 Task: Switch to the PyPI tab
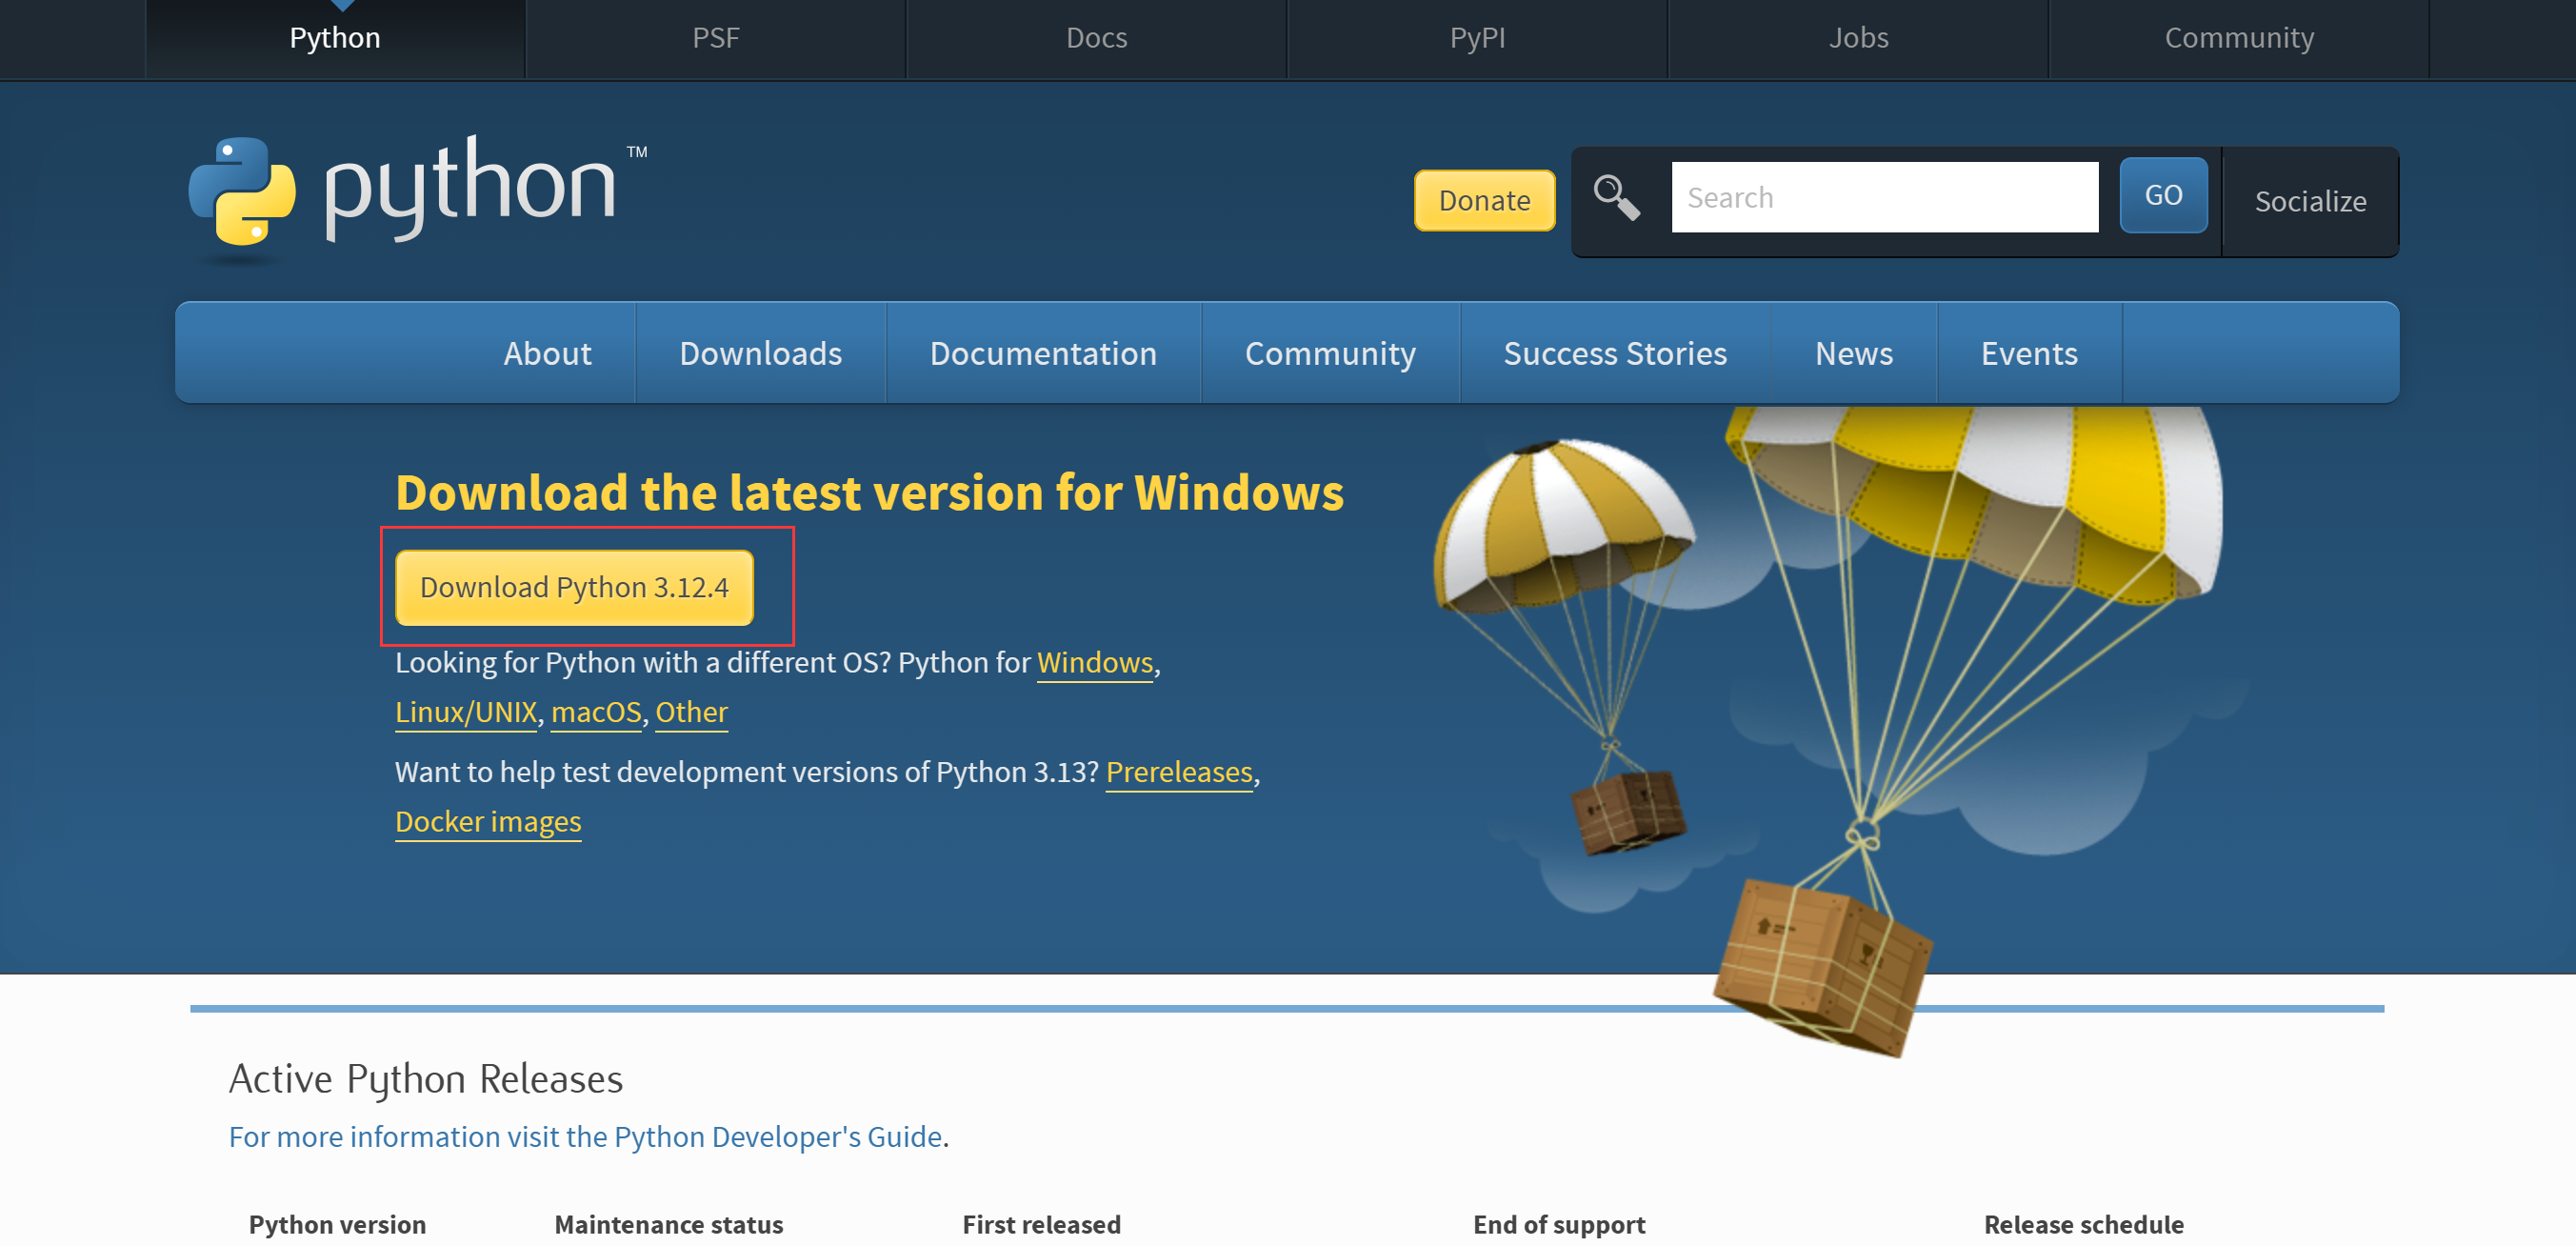(1477, 38)
